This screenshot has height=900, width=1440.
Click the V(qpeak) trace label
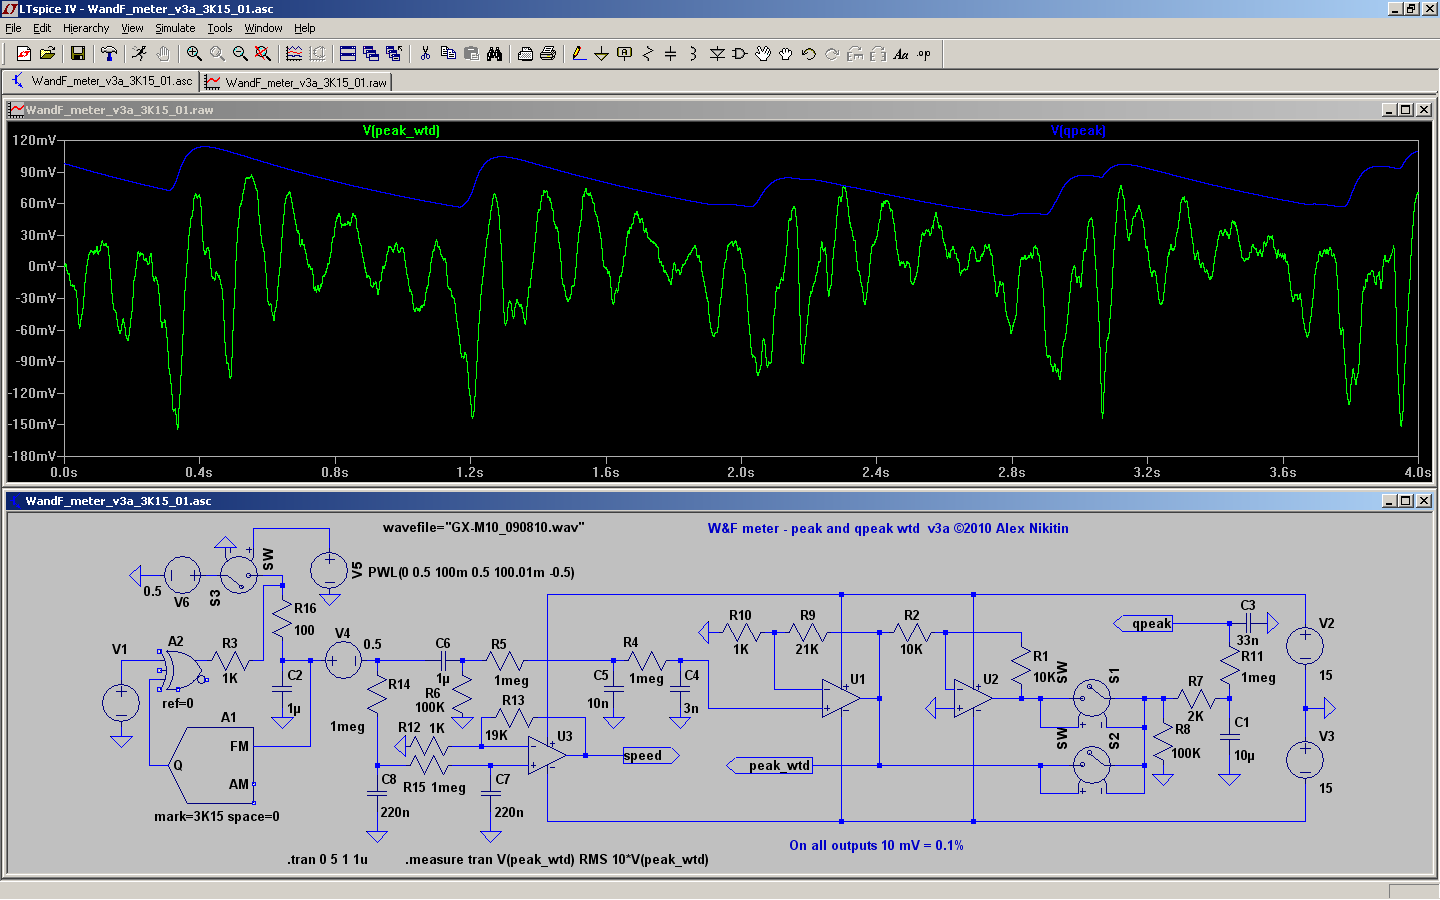[x=1078, y=131]
